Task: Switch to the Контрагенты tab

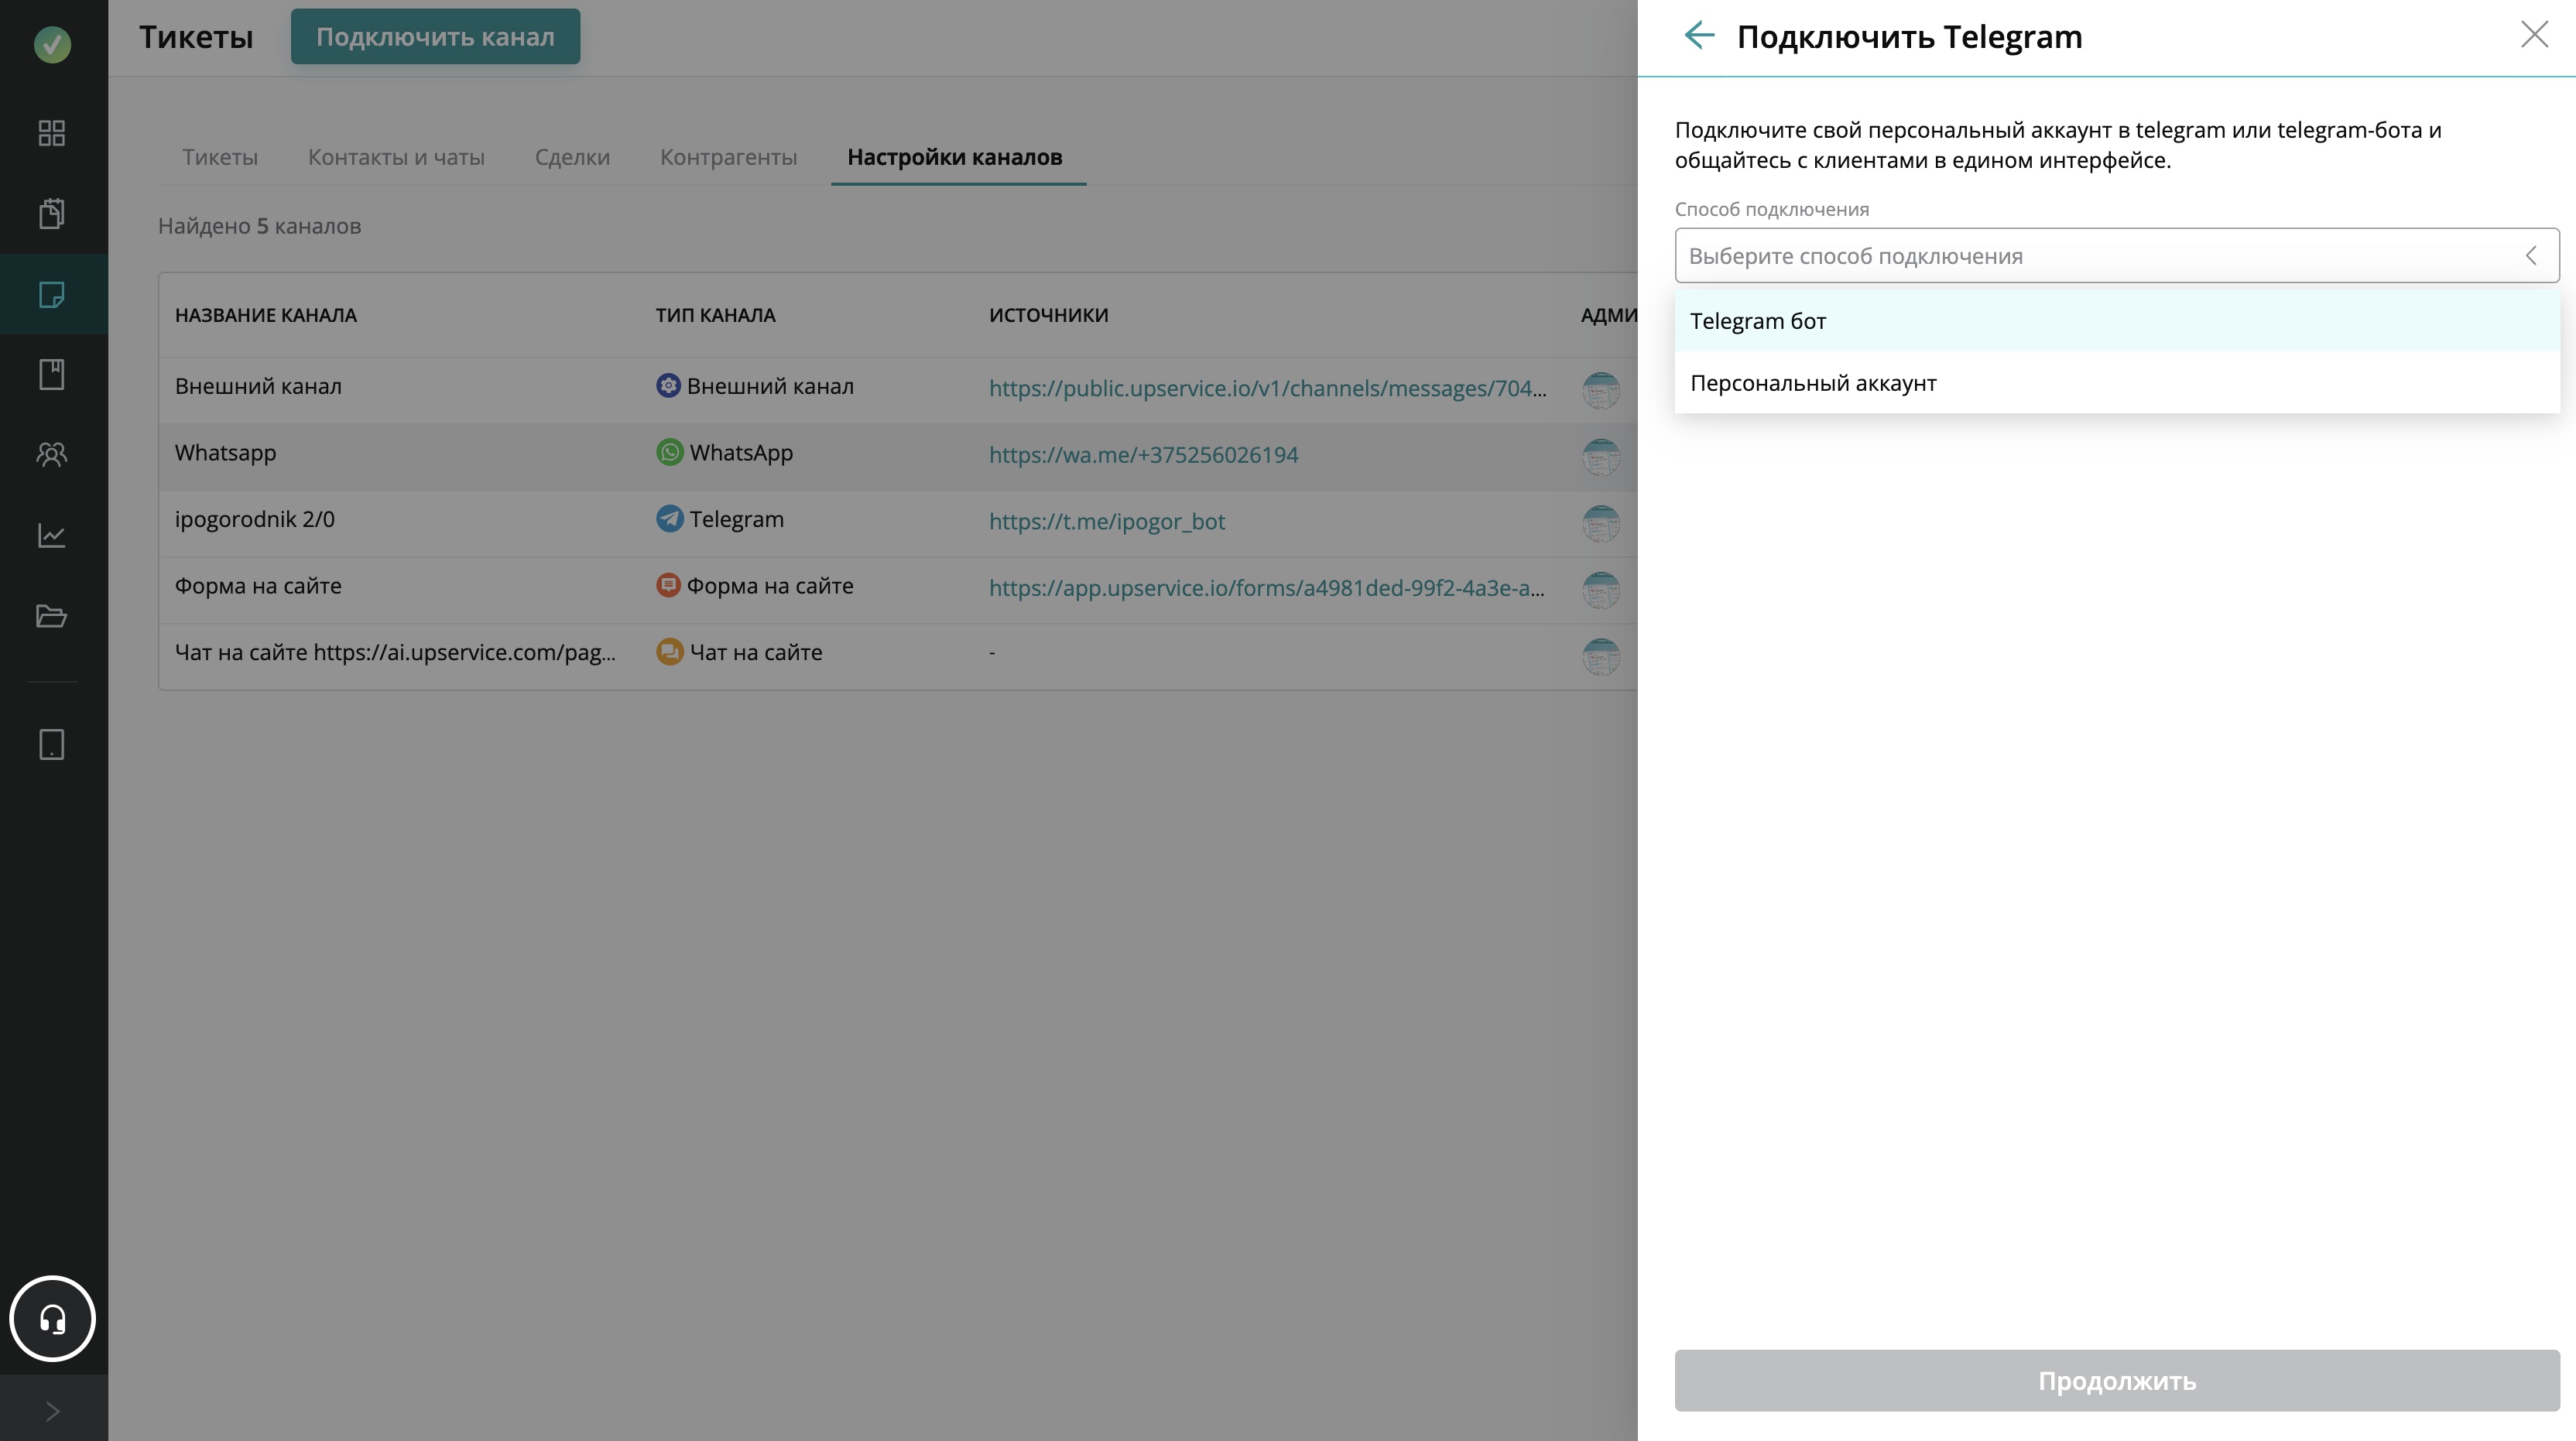Action: [728, 157]
